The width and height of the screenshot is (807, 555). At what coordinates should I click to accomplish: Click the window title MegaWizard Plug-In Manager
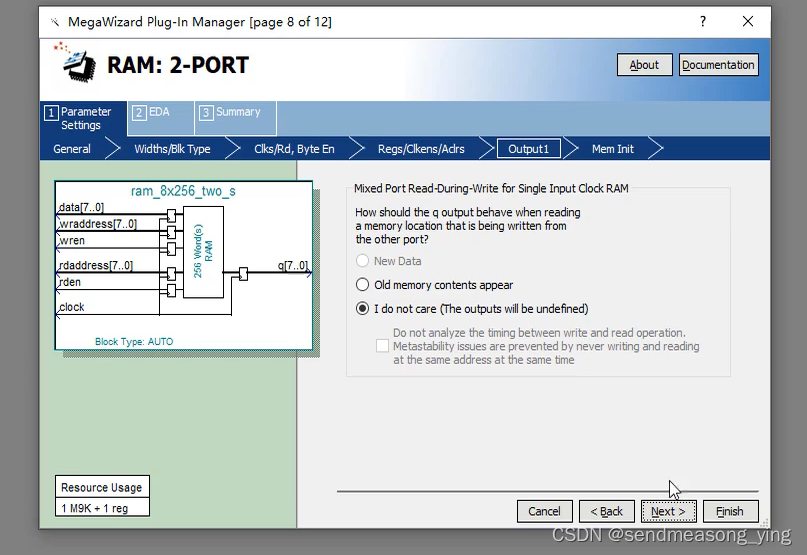coord(200,22)
